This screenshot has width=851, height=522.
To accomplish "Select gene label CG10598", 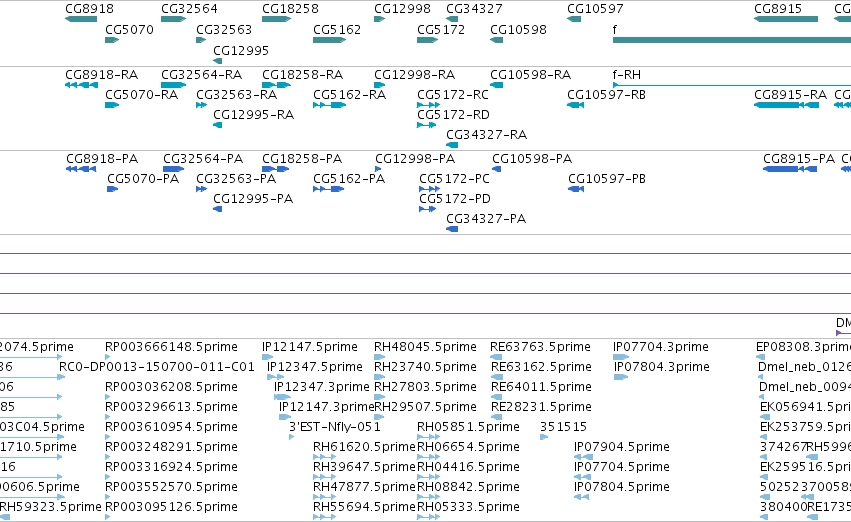I will coord(518,30).
